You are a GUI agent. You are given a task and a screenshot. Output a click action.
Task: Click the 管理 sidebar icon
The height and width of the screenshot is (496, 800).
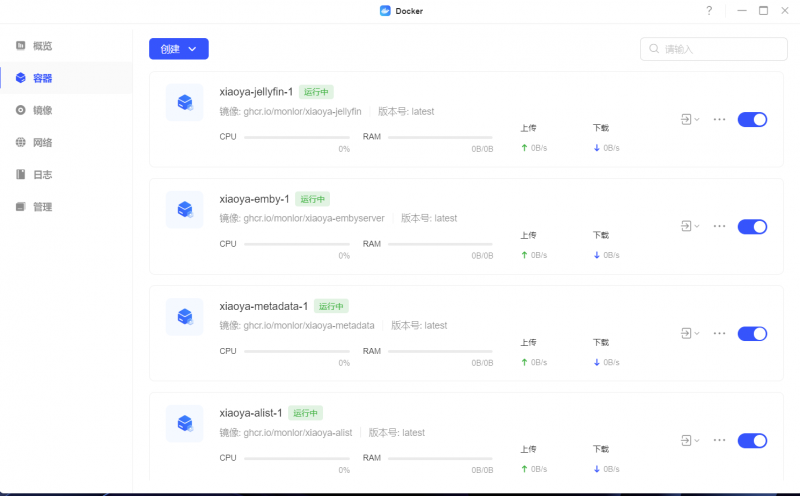click(x=20, y=206)
